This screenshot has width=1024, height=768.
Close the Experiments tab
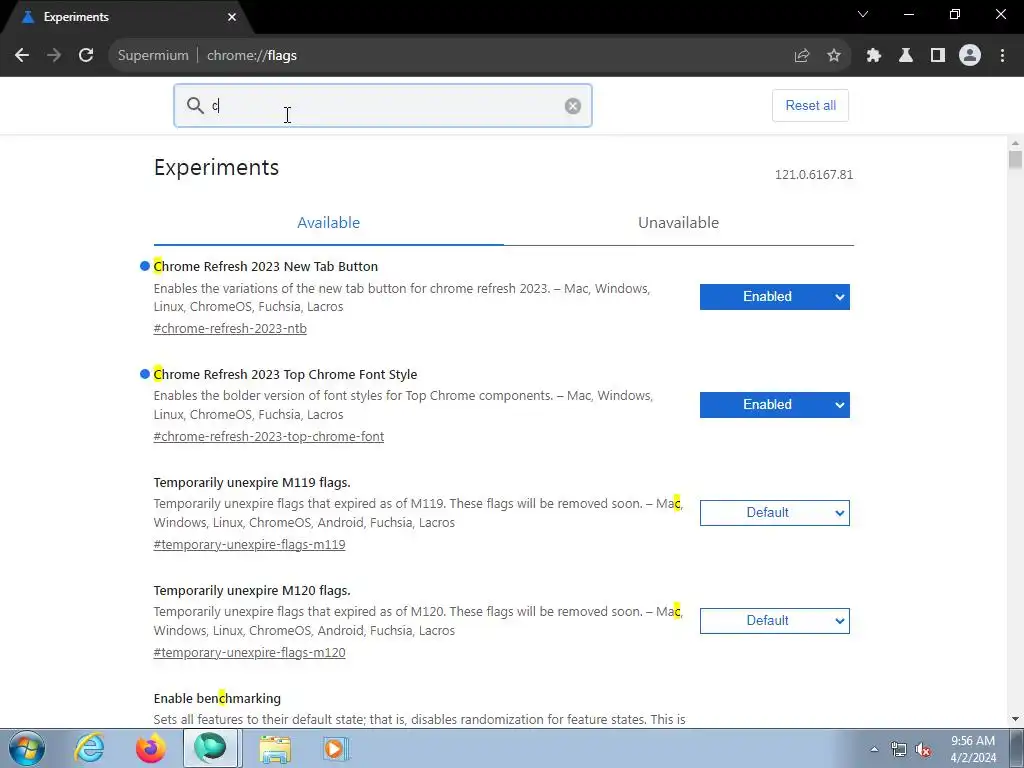click(232, 17)
